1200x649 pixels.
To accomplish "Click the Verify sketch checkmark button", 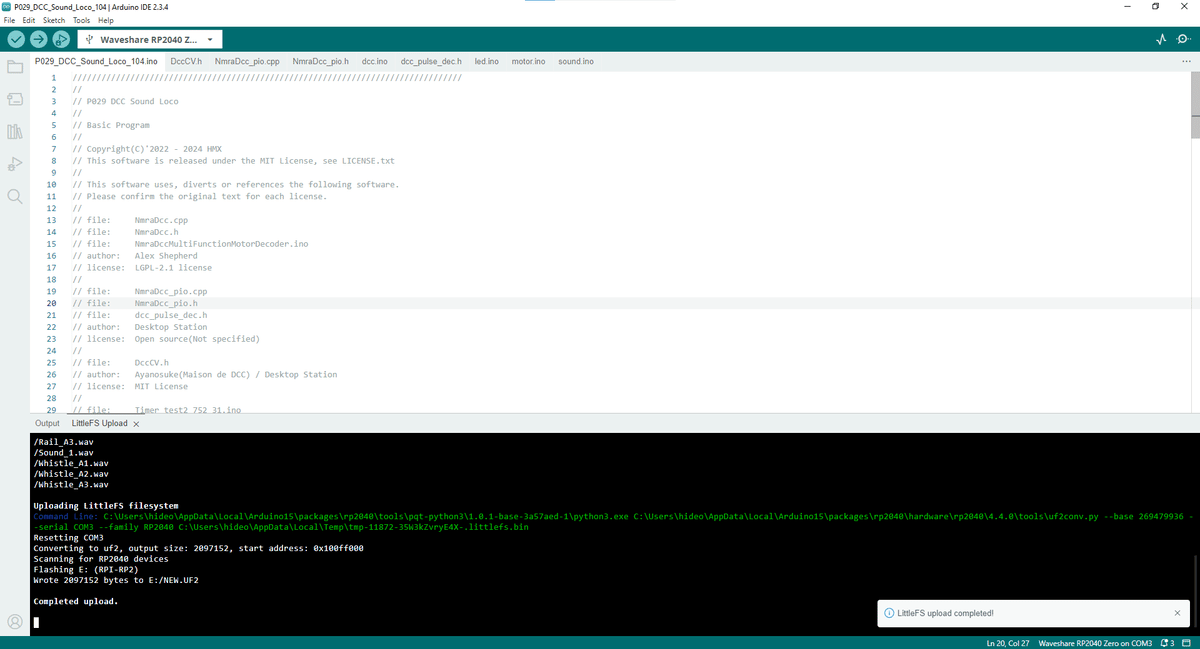I will (x=16, y=39).
